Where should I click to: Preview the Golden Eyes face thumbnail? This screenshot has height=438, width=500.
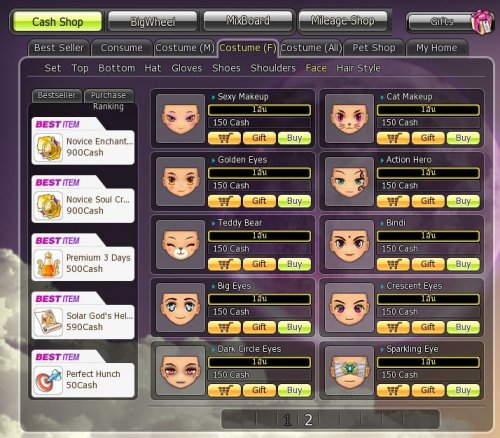click(181, 182)
